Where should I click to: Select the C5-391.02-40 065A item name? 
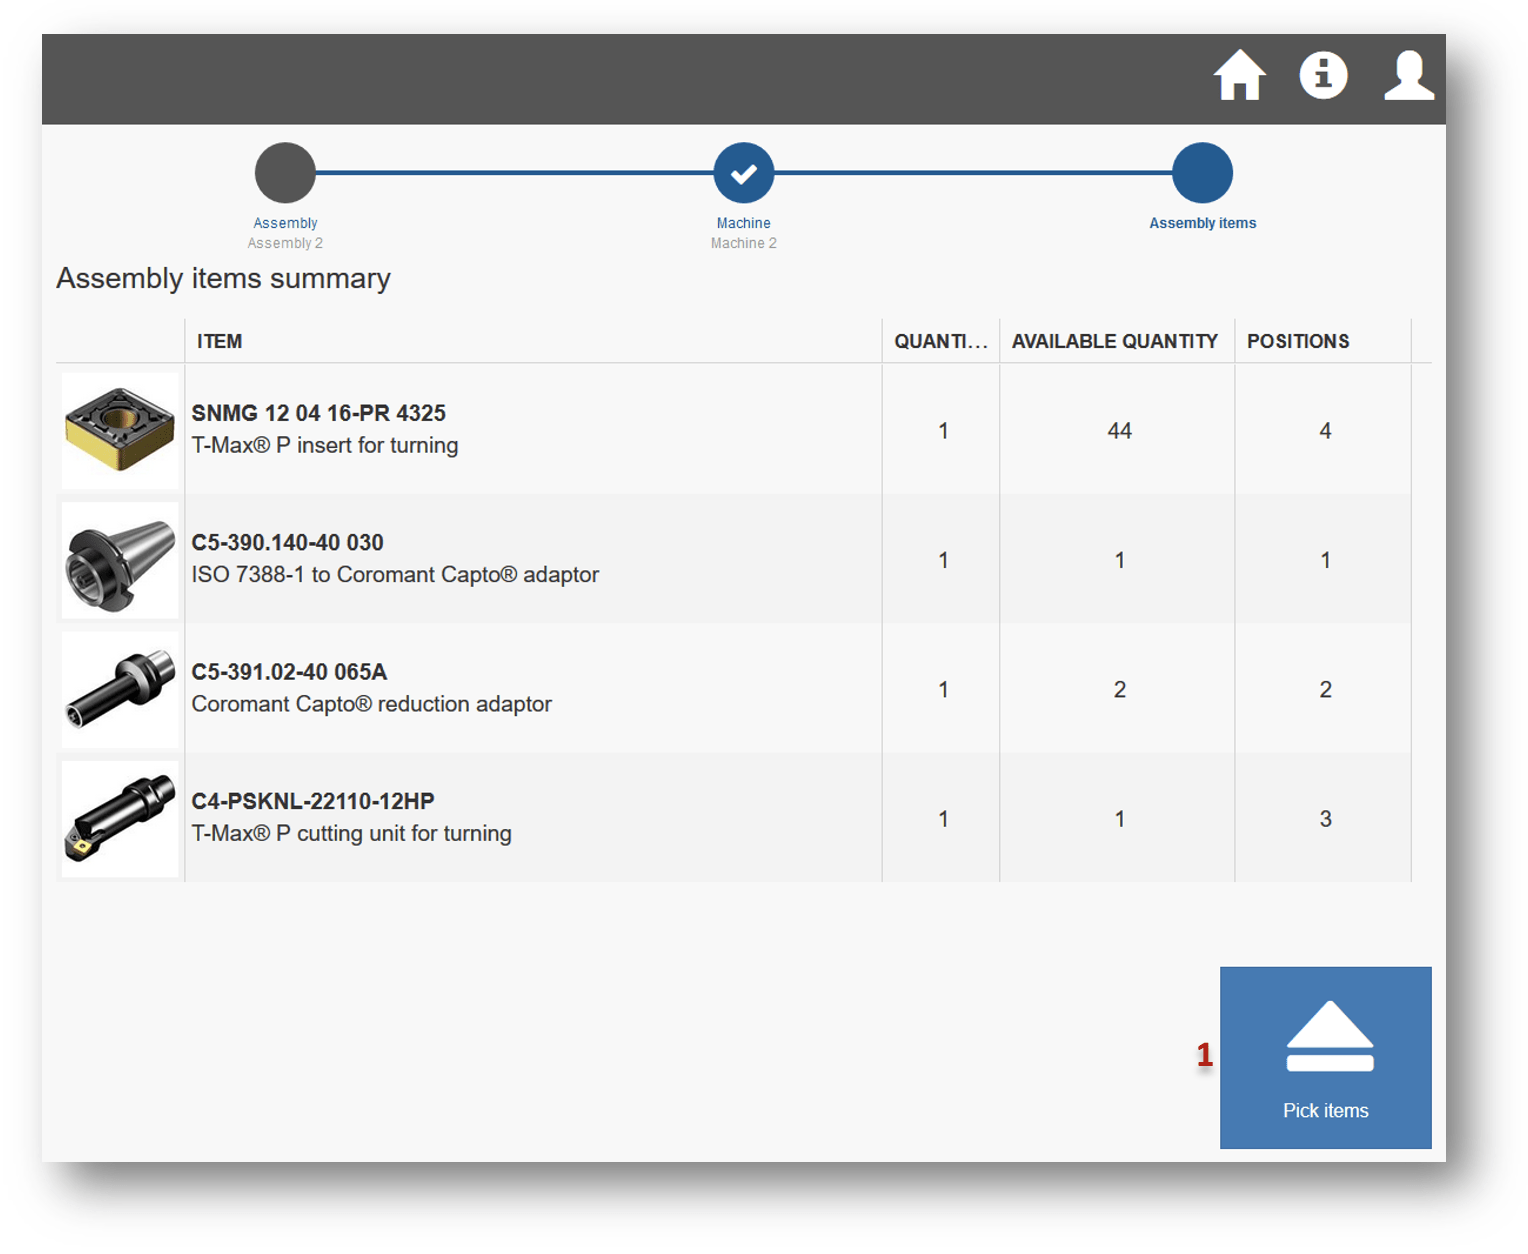[289, 672]
